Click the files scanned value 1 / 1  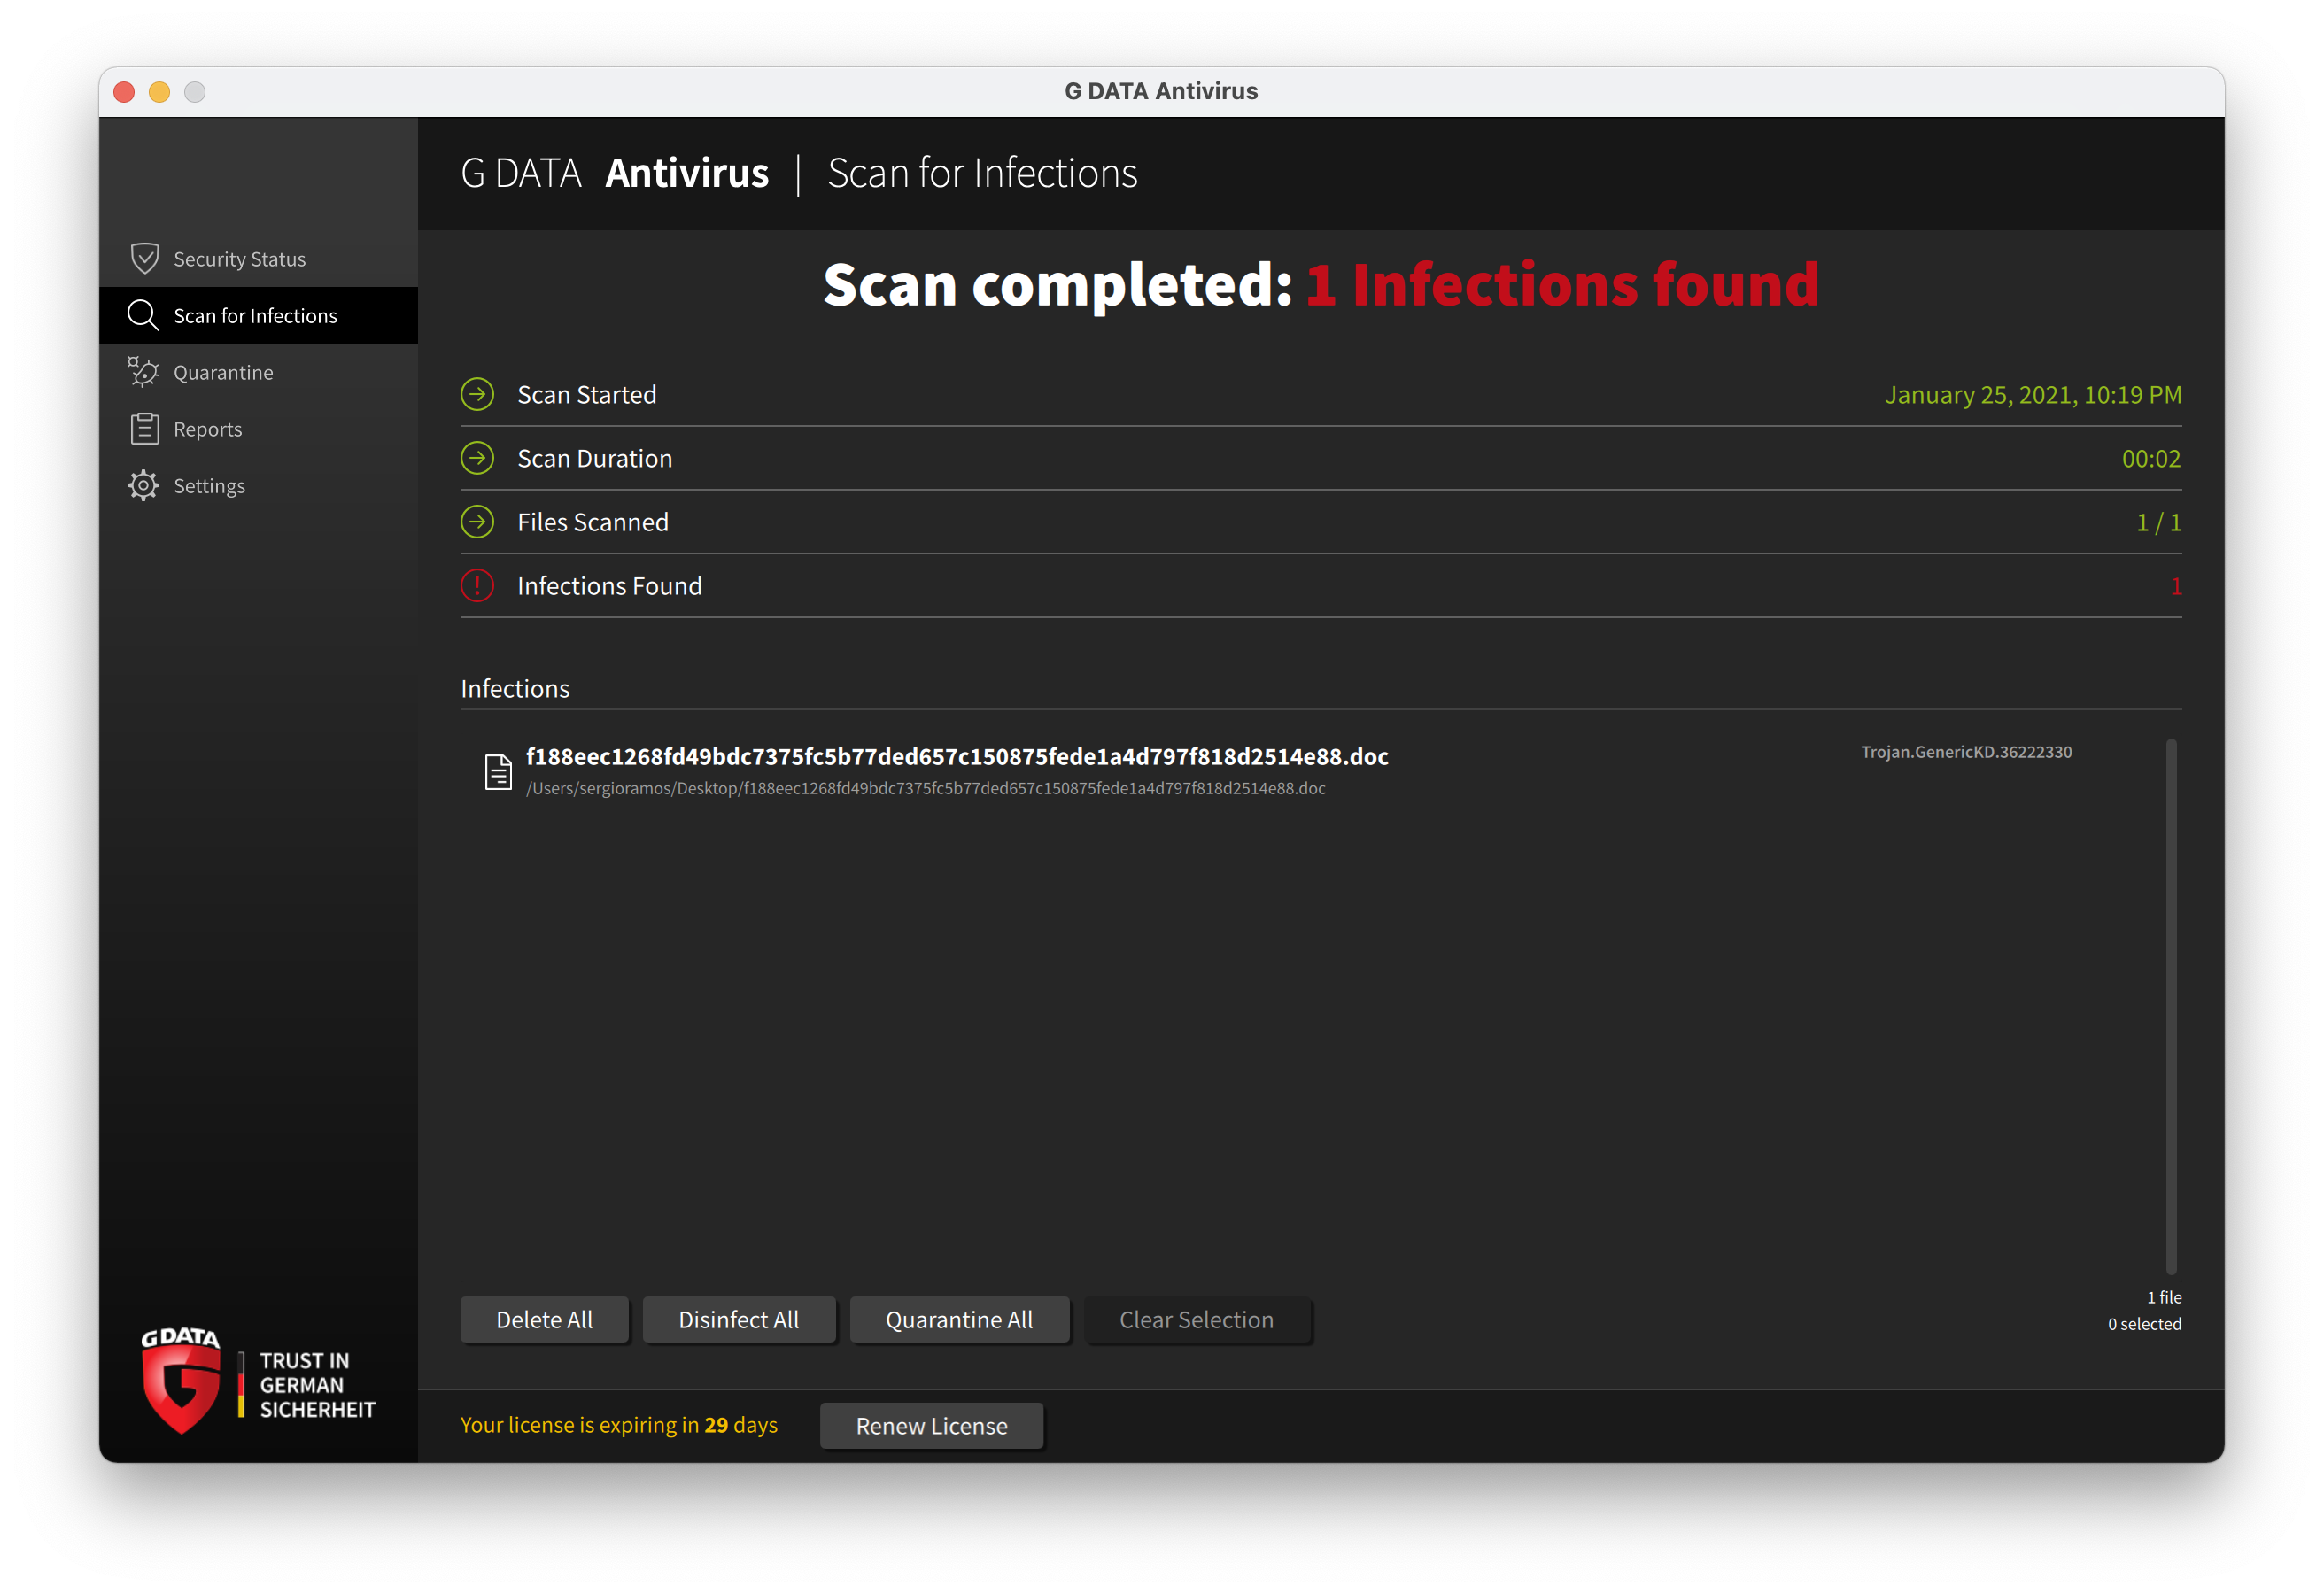click(2159, 522)
